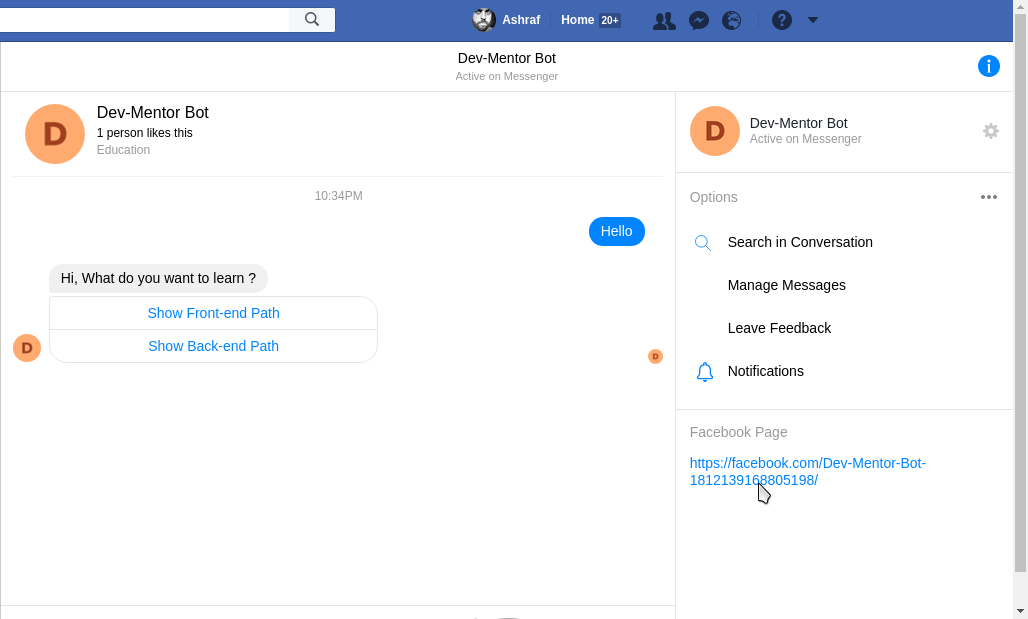Viewport: 1028px width, 619px height.
Task: Select Manage Messages option
Action: click(x=787, y=285)
